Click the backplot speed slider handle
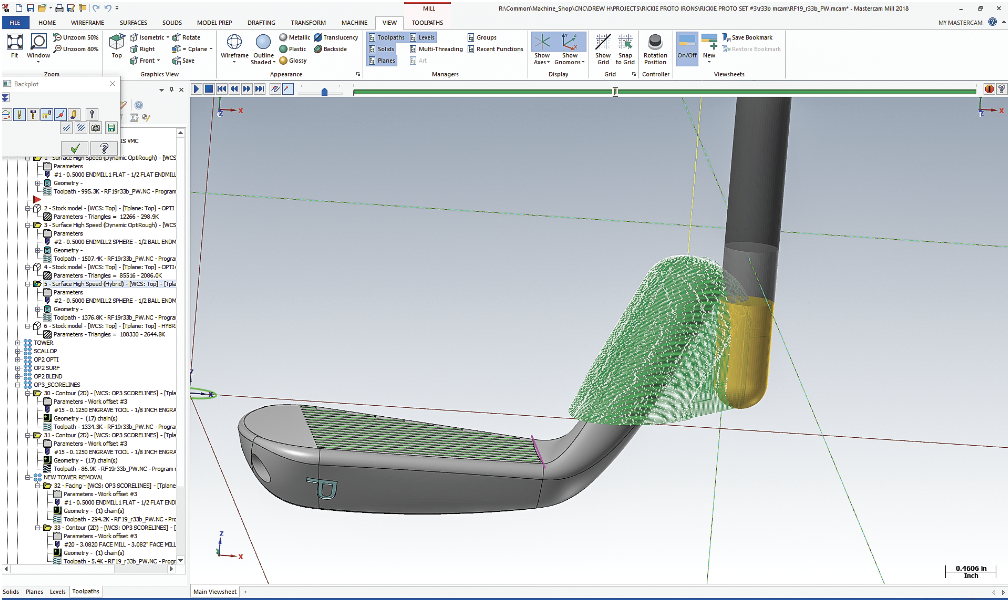The height and width of the screenshot is (600, 1008). [x=323, y=89]
